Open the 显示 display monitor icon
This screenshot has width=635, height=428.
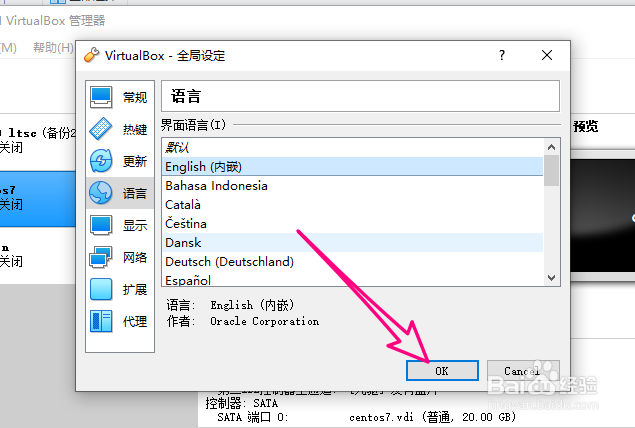coord(101,225)
